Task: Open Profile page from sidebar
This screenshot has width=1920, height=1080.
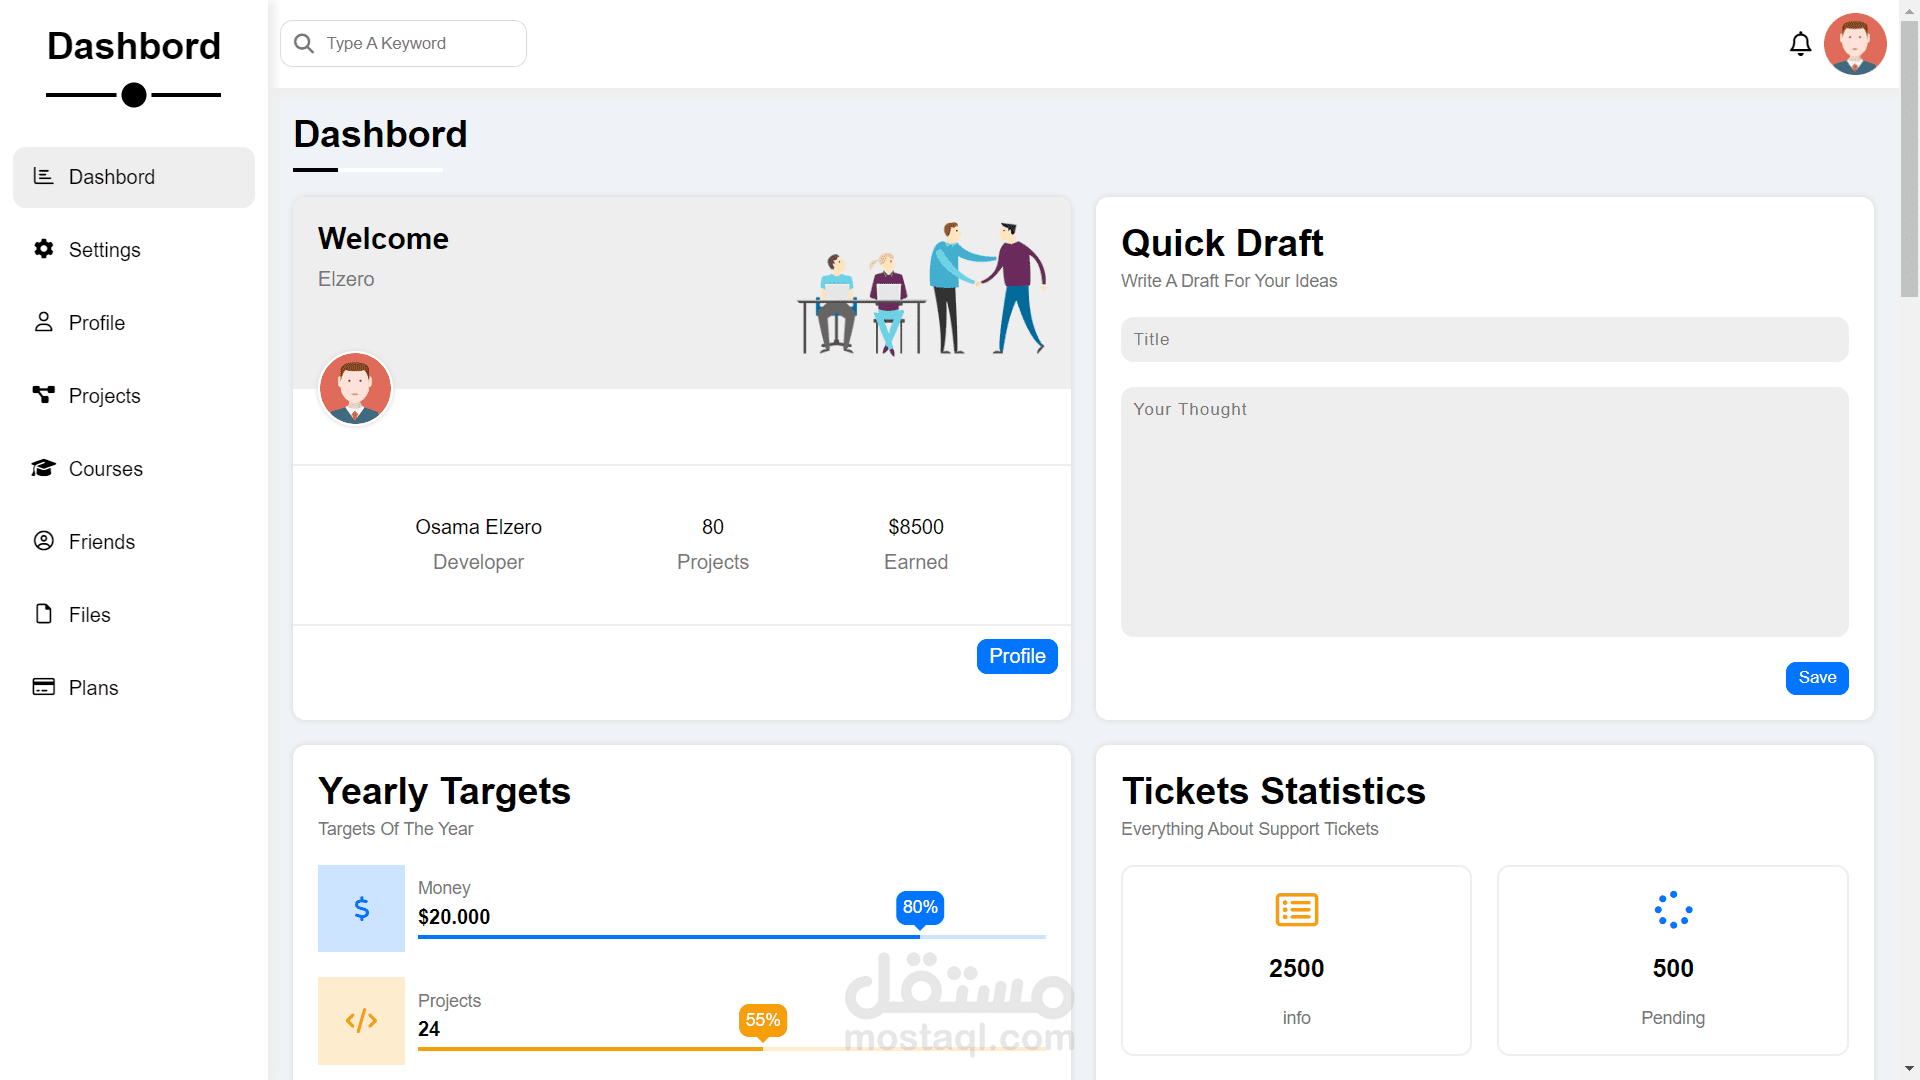Action: click(x=96, y=323)
